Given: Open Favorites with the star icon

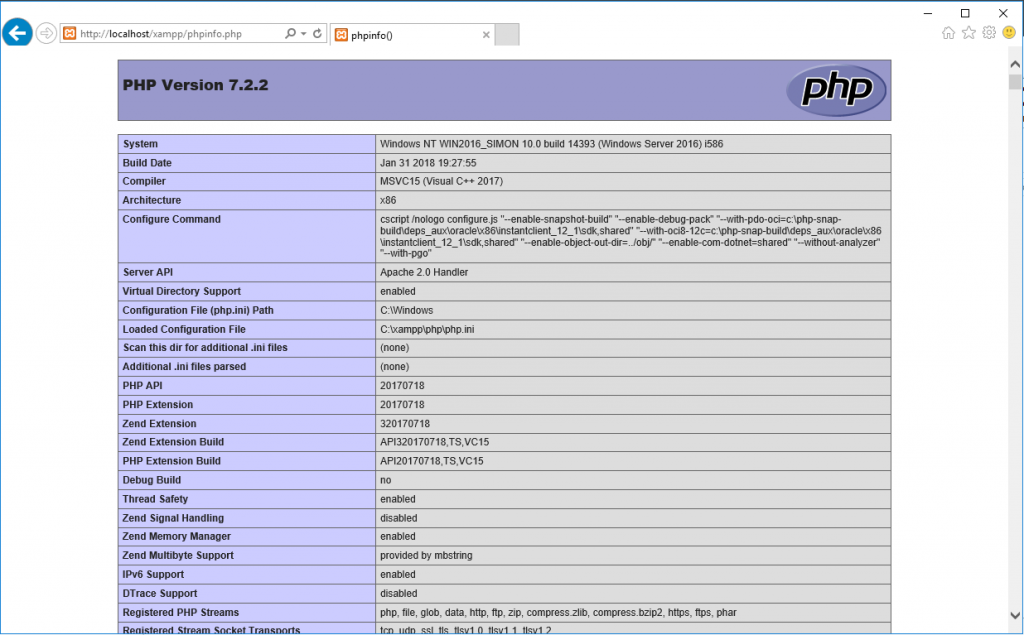Looking at the screenshot, I should coord(968,33).
